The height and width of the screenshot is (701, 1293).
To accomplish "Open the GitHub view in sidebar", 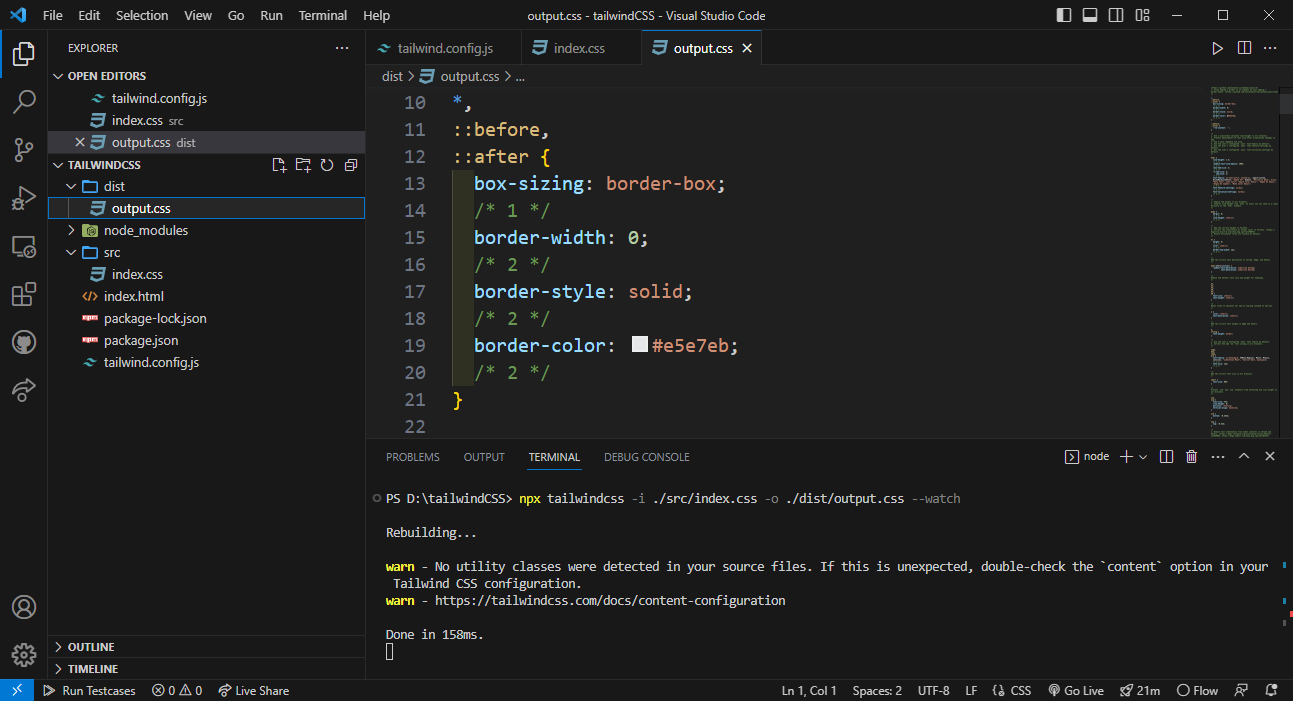I will pyautogui.click(x=24, y=343).
